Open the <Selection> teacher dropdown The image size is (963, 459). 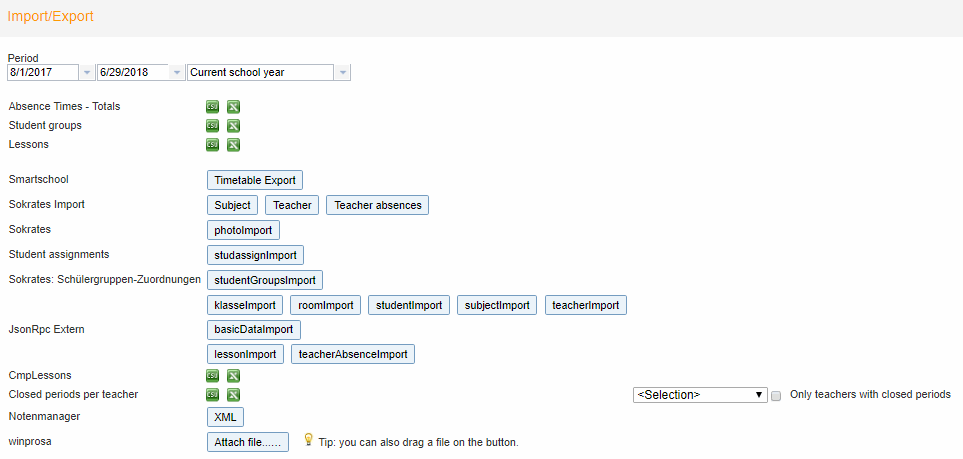700,394
